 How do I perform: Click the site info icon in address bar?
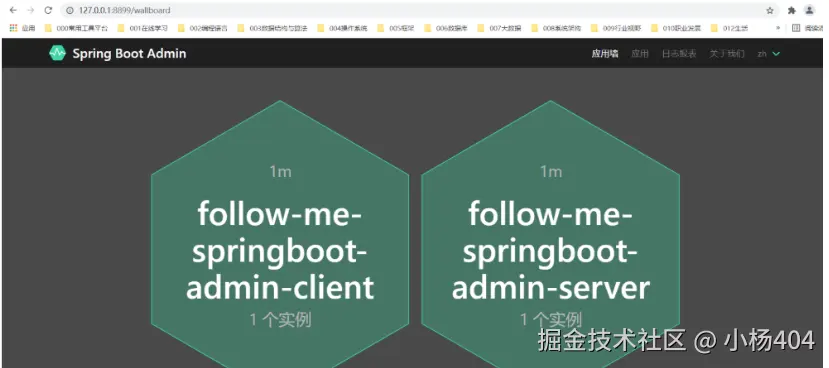[69, 10]
